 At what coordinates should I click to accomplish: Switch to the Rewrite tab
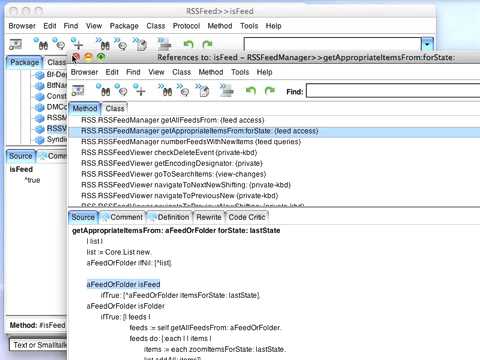click(x=209, y=217)
